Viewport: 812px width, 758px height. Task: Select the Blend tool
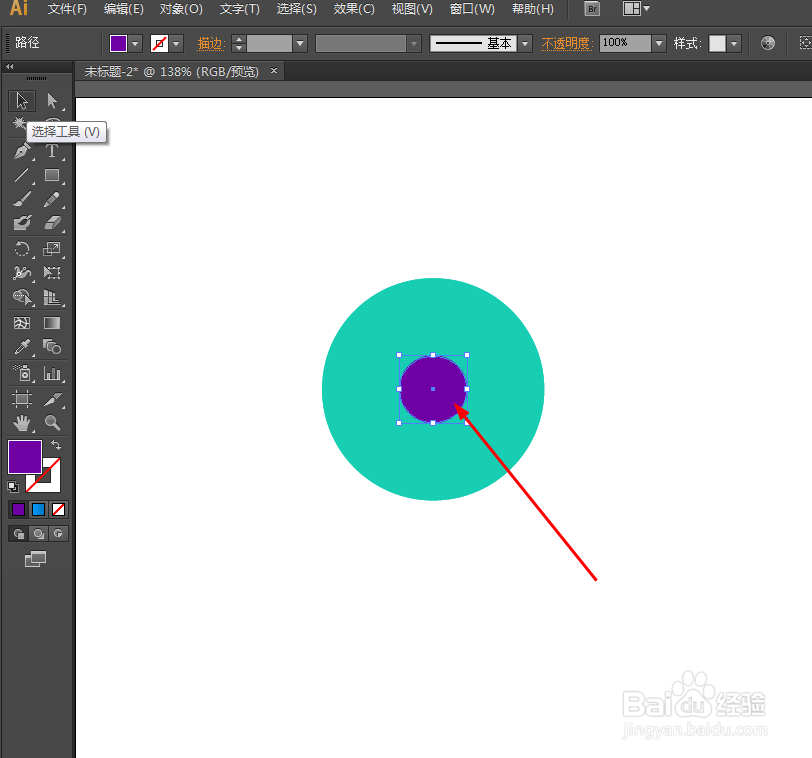tap(52, 347)
